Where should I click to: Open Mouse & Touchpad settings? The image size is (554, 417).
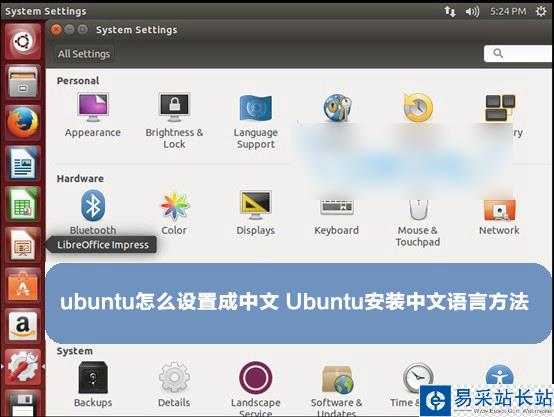tap(418, 223)
